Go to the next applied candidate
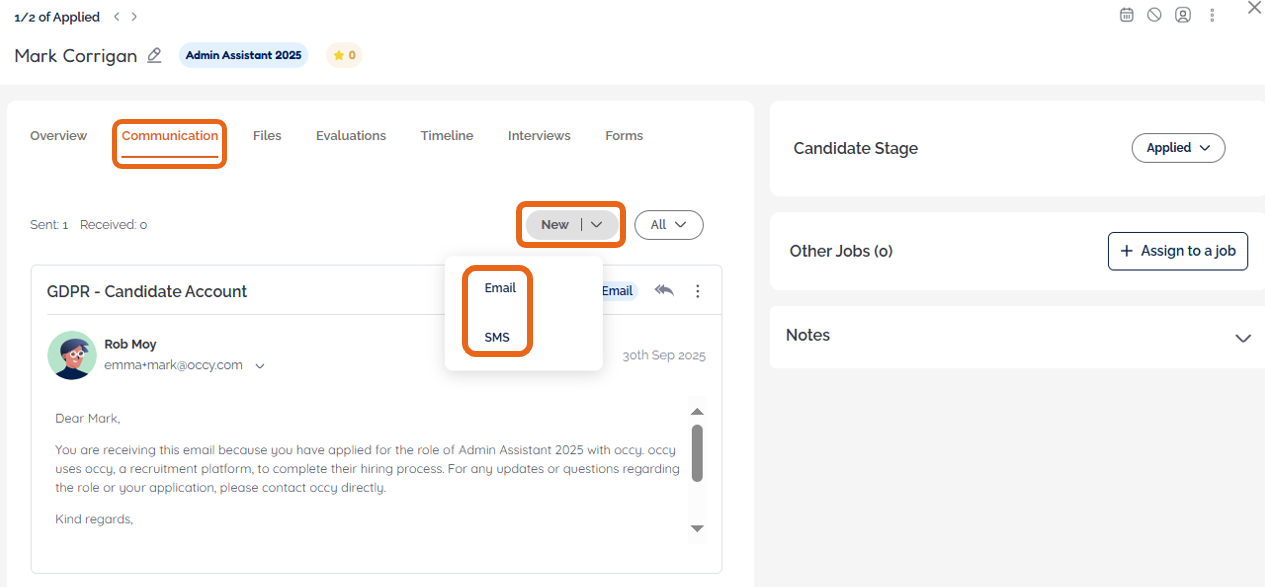The image size is (1265, 587). click(x=135, y=17)
